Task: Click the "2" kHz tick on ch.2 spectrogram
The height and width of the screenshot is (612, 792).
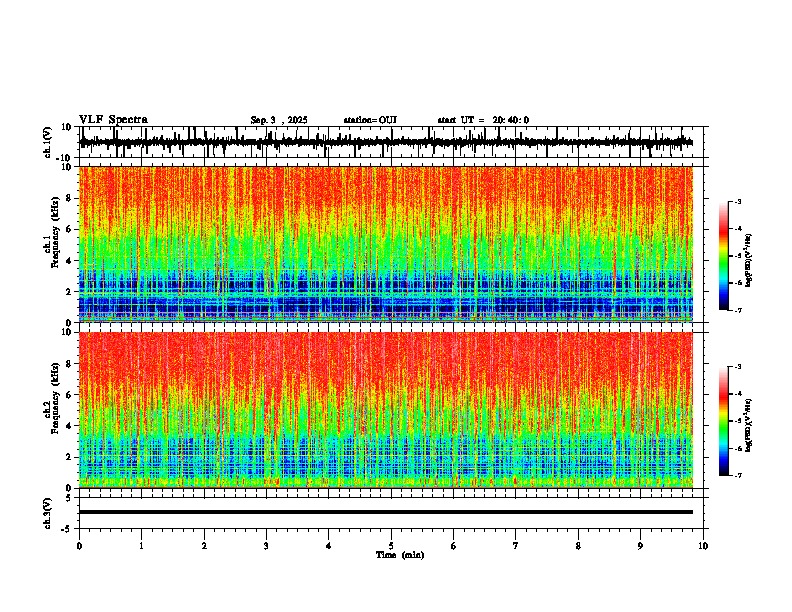Action: coord(69,457)
